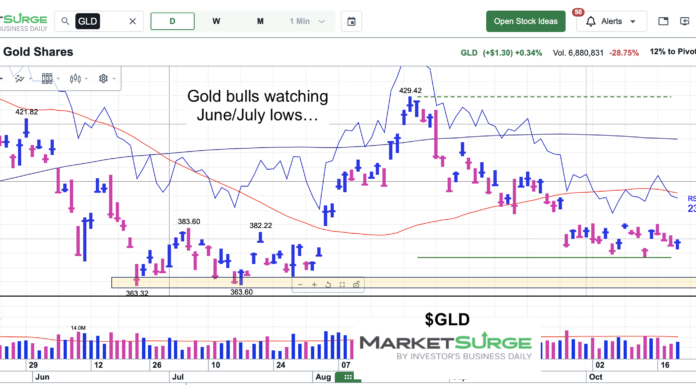Click the -28.75% volume change value
Screen dimensions: 696x385
(x=624, y=53)
